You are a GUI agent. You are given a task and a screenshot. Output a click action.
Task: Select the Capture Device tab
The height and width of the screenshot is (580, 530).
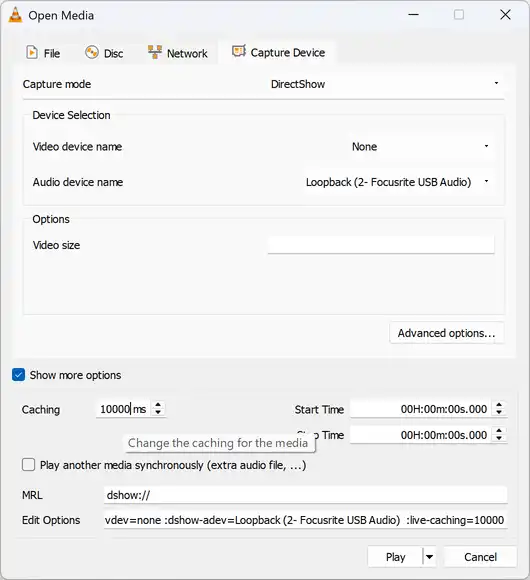coord(278,53)
